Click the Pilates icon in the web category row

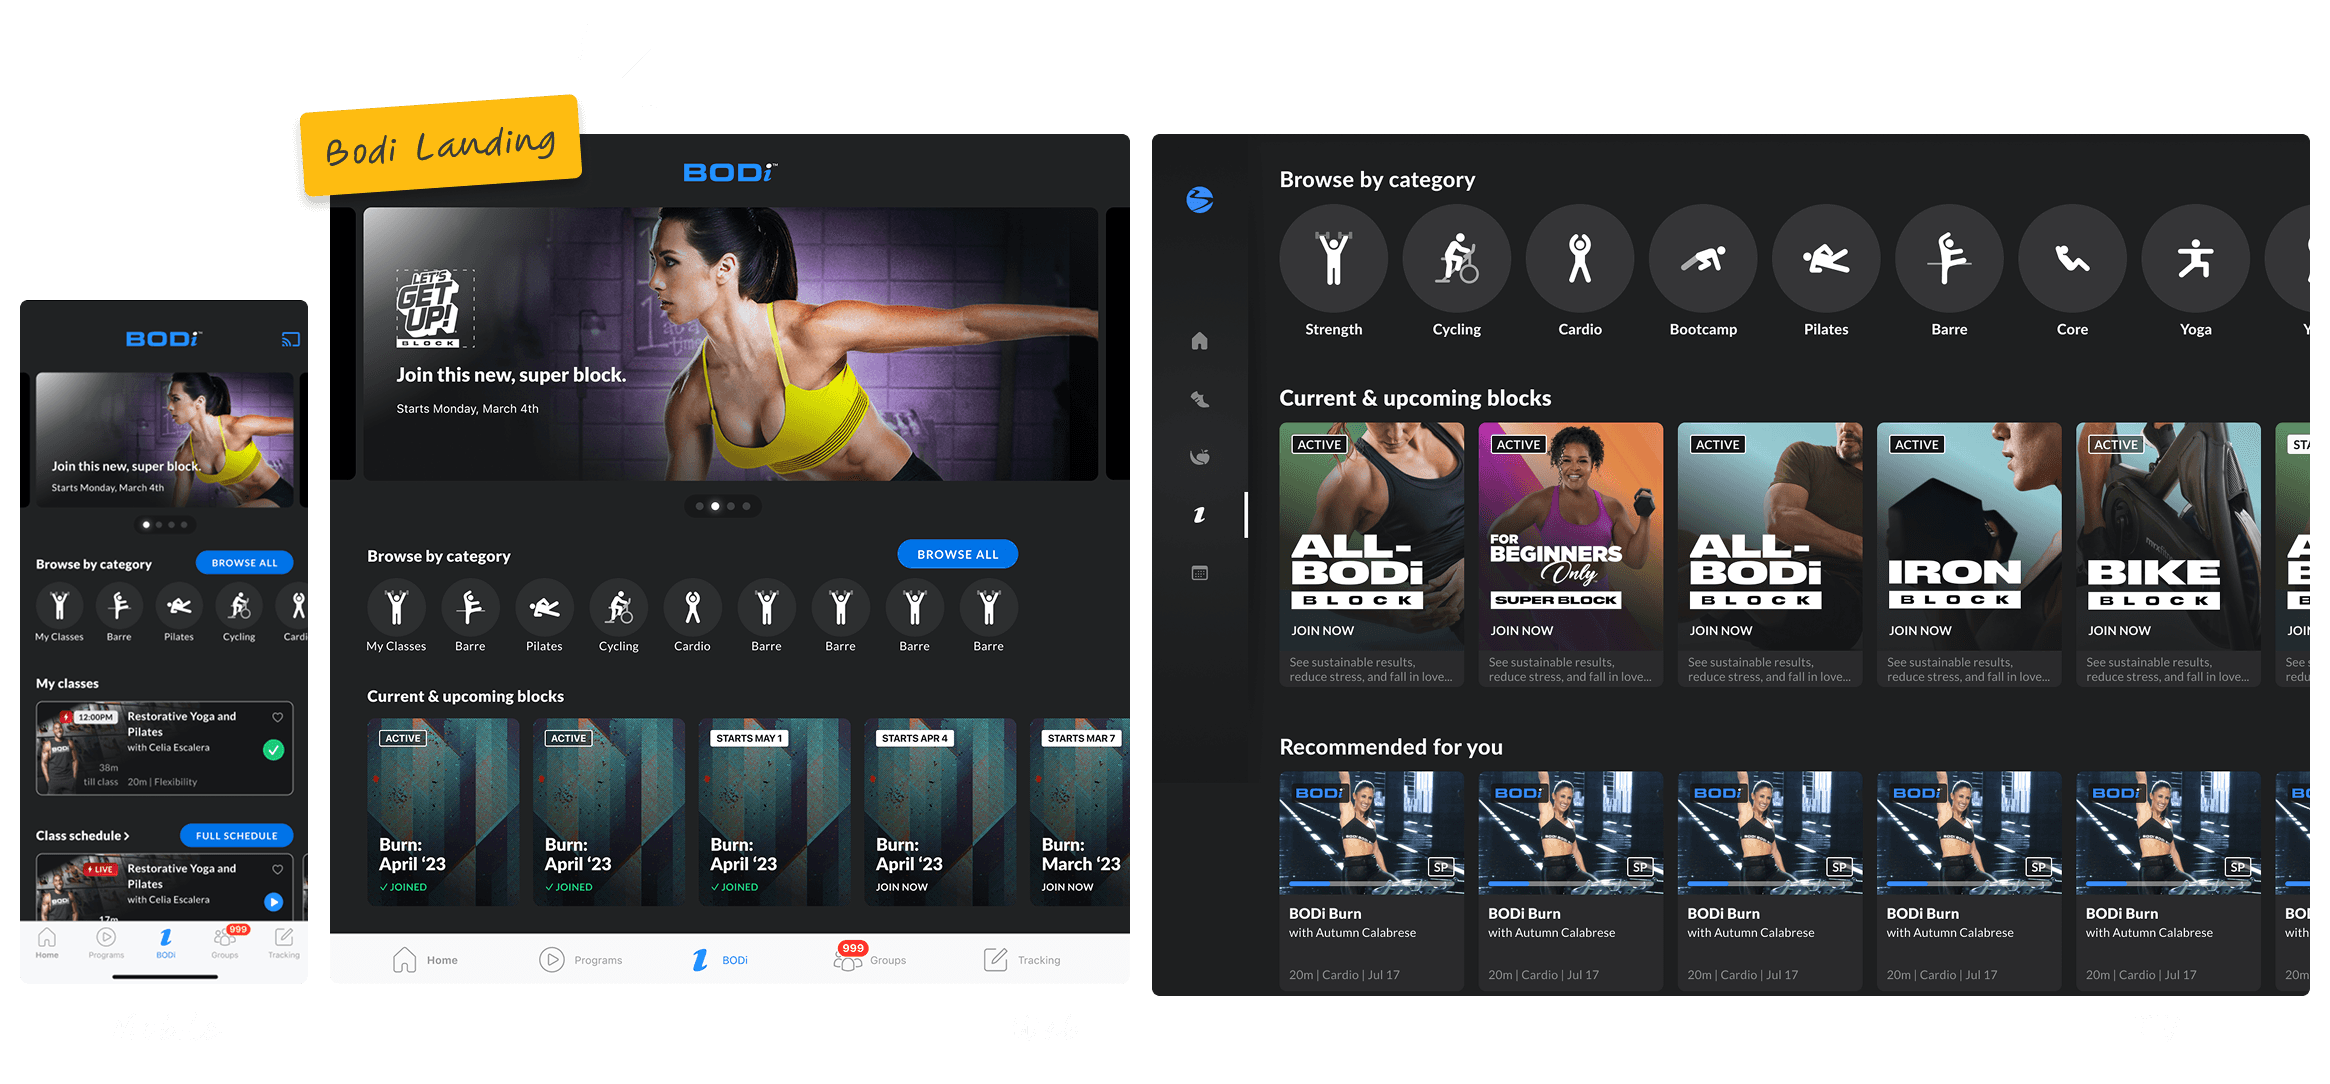pyautogui.click(x=544, y=607)
